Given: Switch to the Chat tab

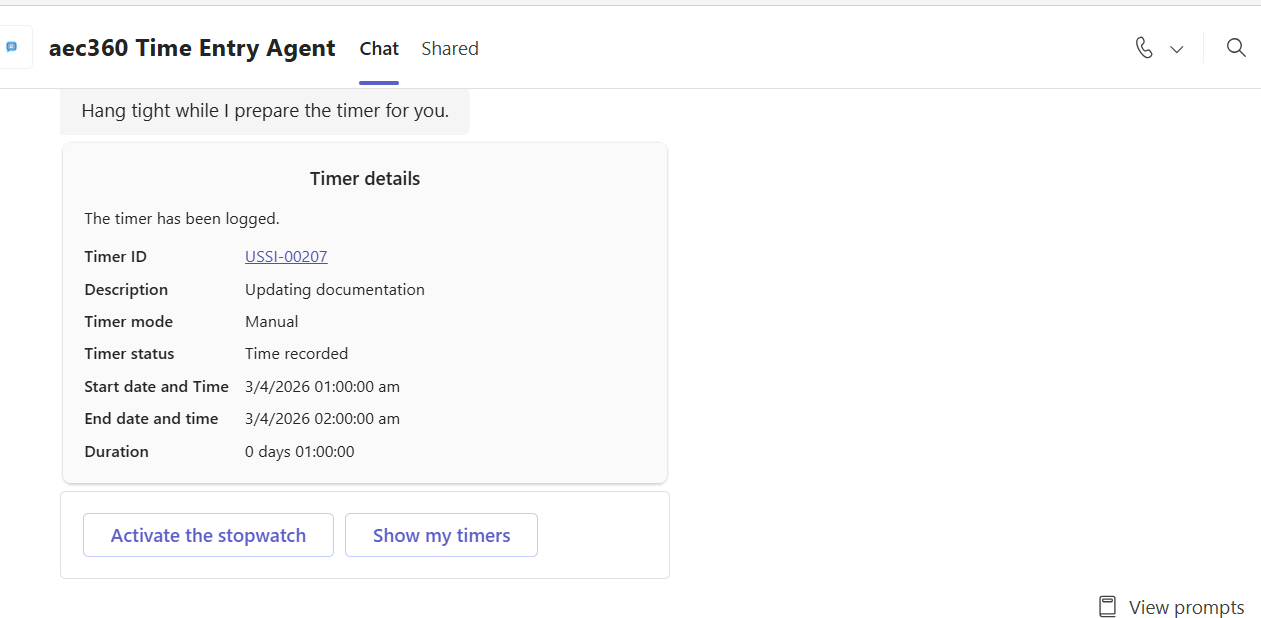Looking at the screenshot, I should pyautogui.click(x=379, y=48).
